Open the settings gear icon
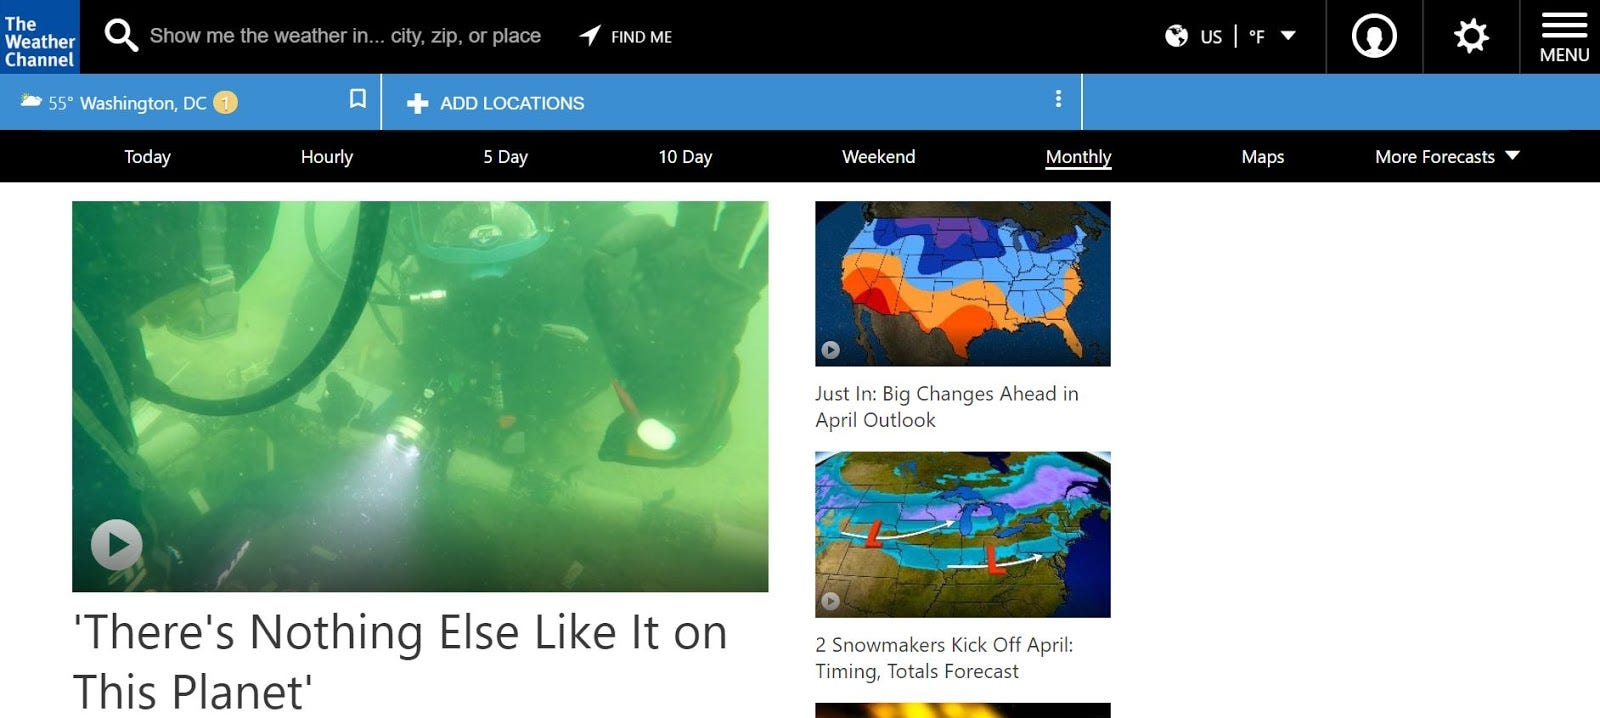Screen dimensions: 1600x718 coord(1471,37)
